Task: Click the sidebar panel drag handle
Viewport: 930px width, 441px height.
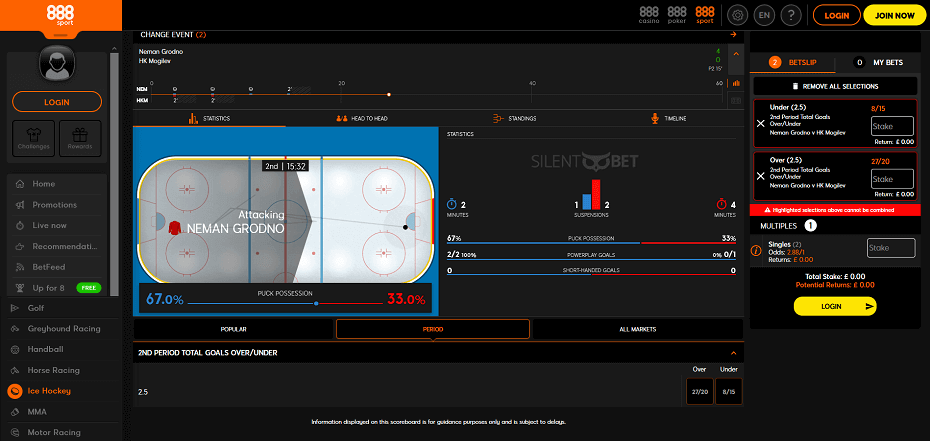Action: (x=61, y=35)
